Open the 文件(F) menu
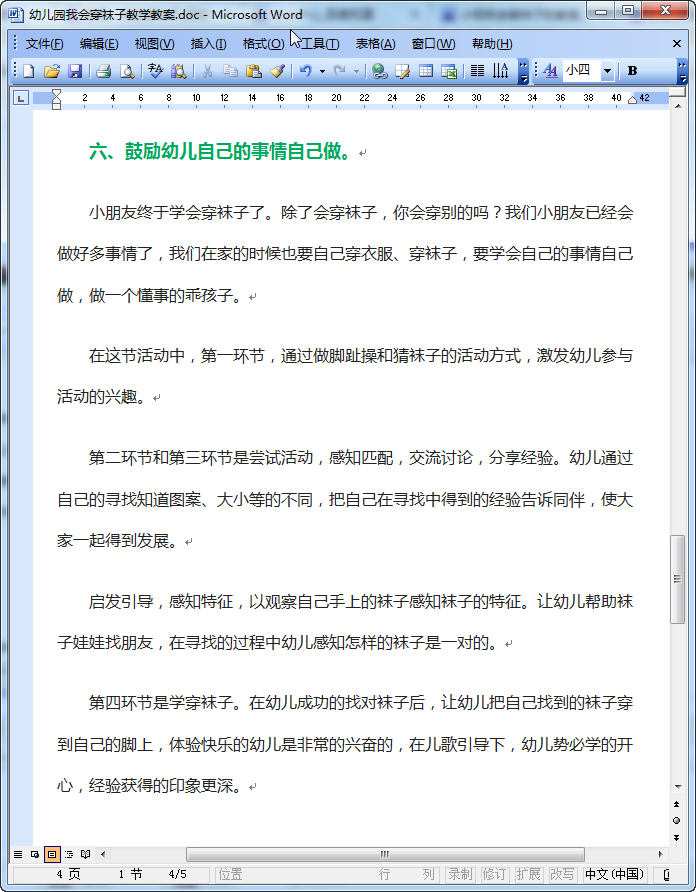 [44, 44]
